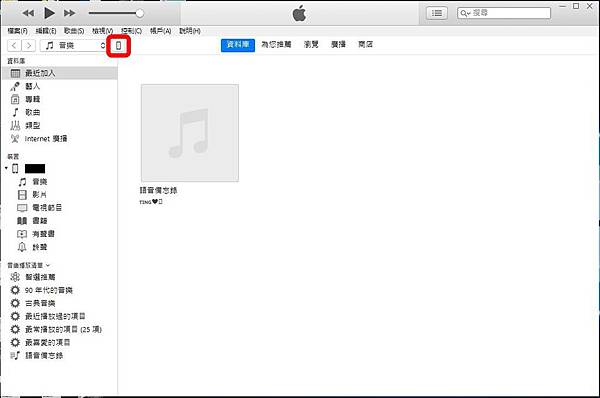Skip to next track with fast-forward button
This screenshot has width=600, height=398.
click(69, 13)
